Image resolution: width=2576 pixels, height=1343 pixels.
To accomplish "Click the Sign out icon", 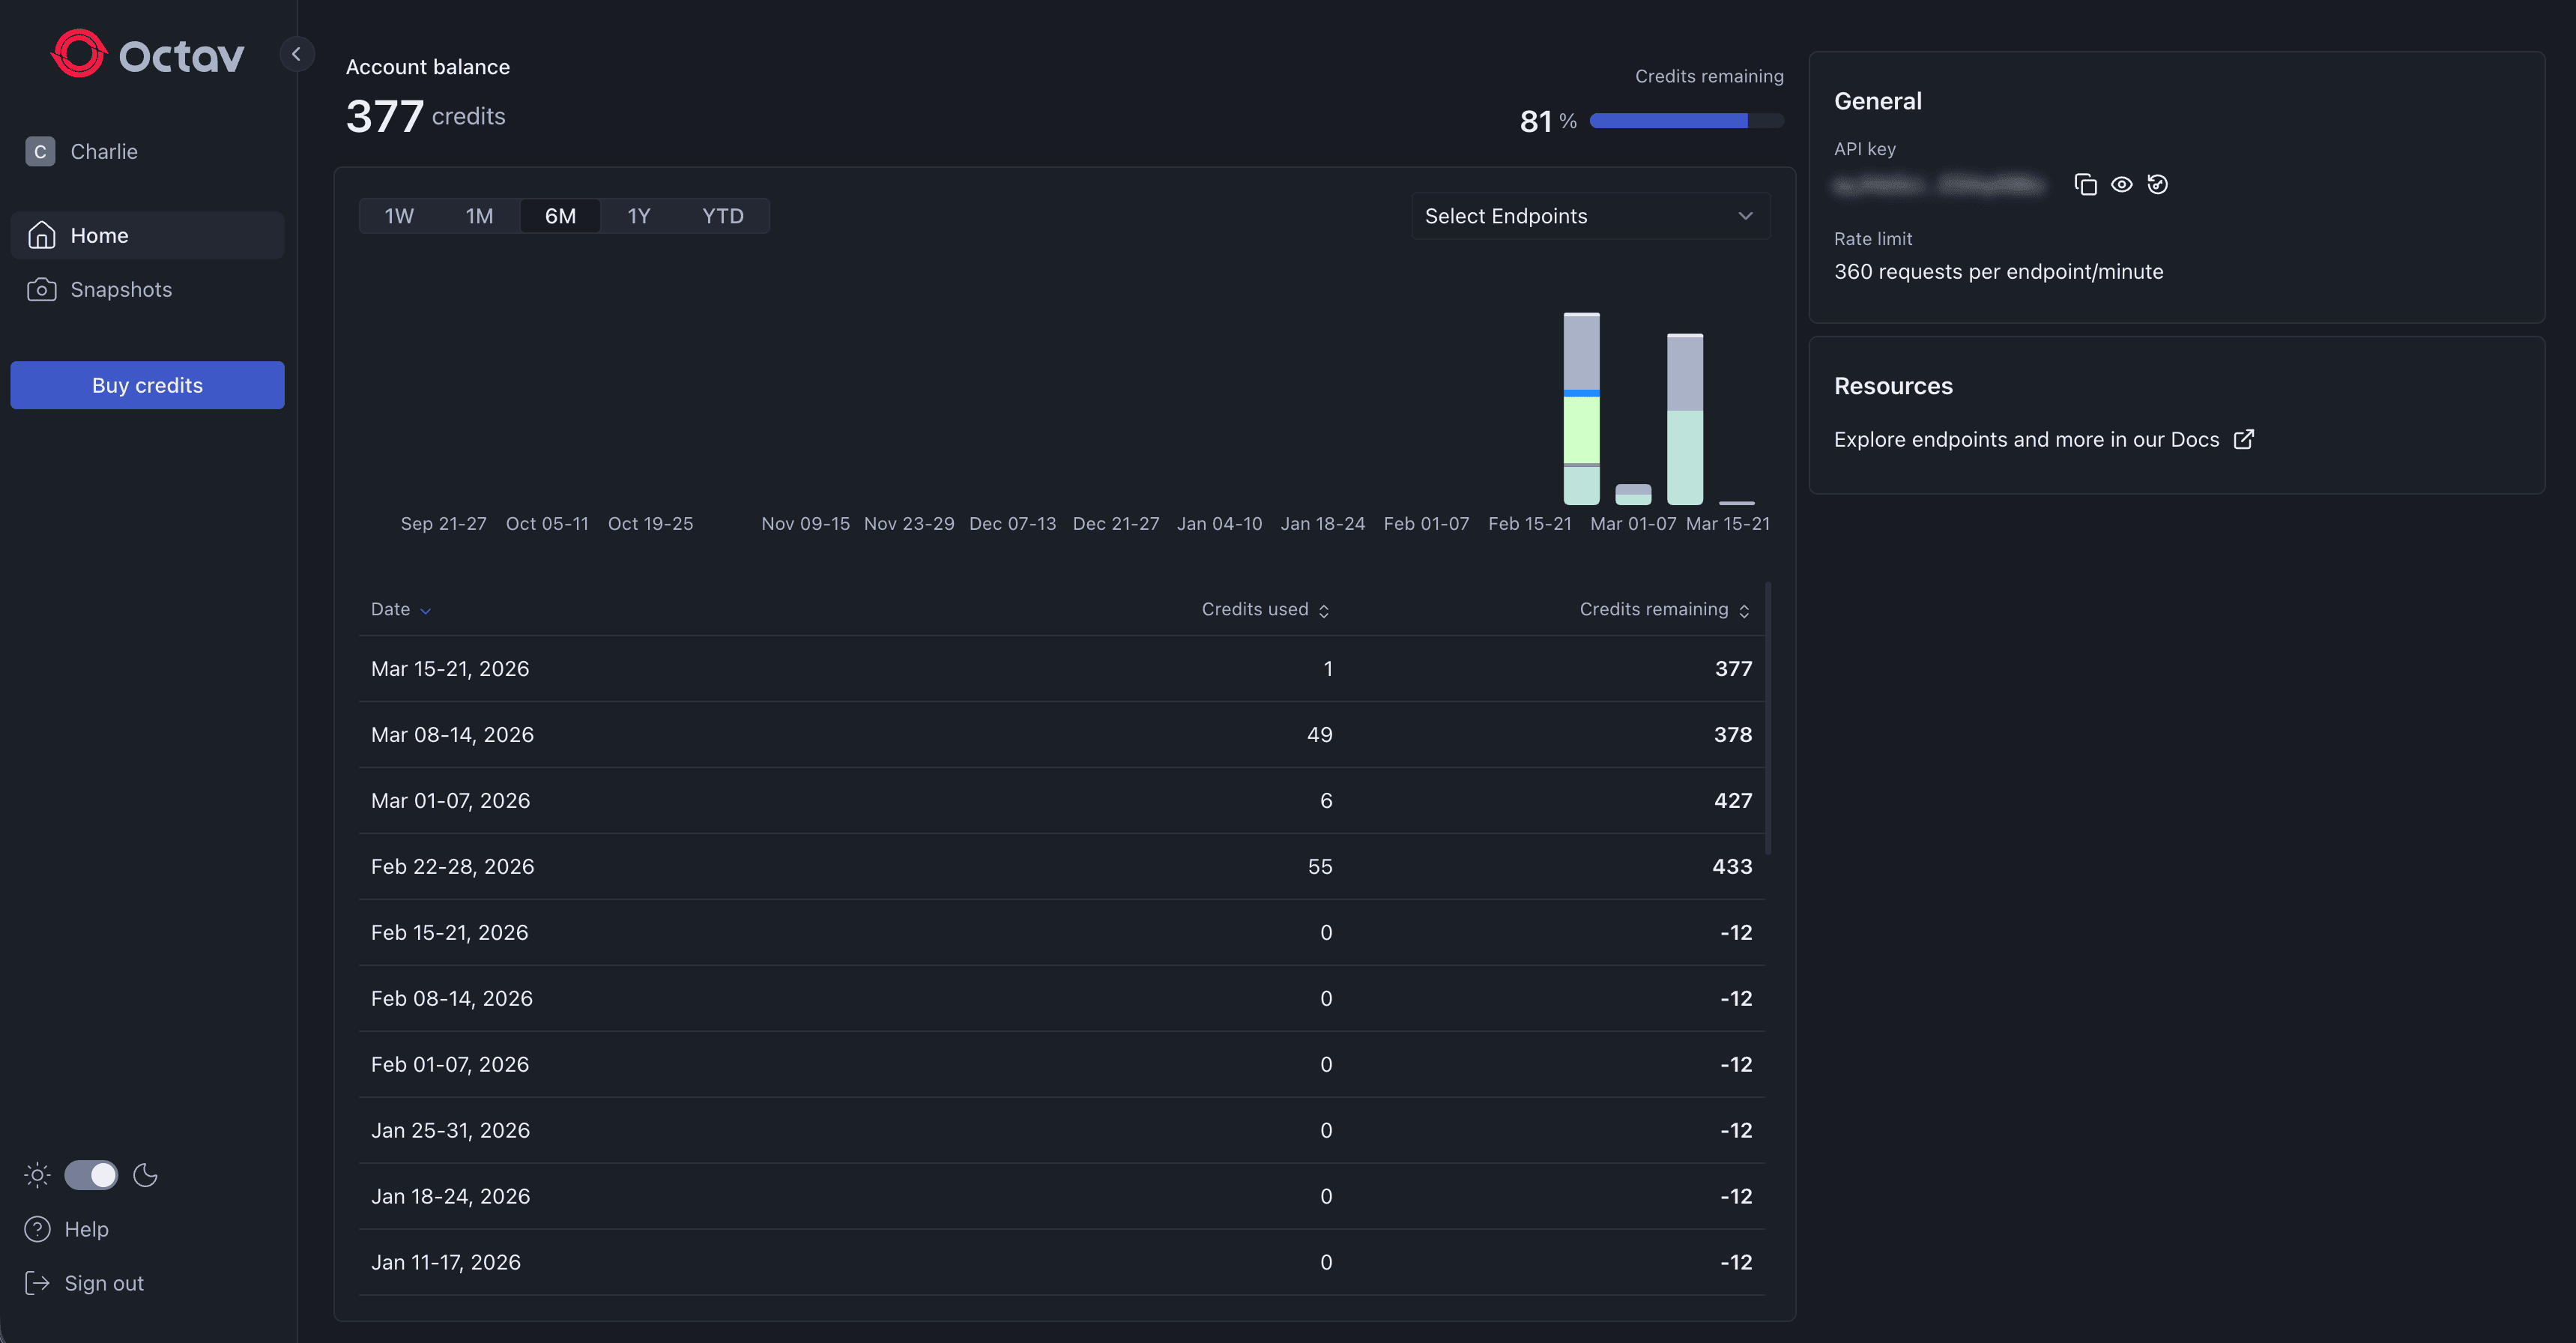I will click(36, 1283).
